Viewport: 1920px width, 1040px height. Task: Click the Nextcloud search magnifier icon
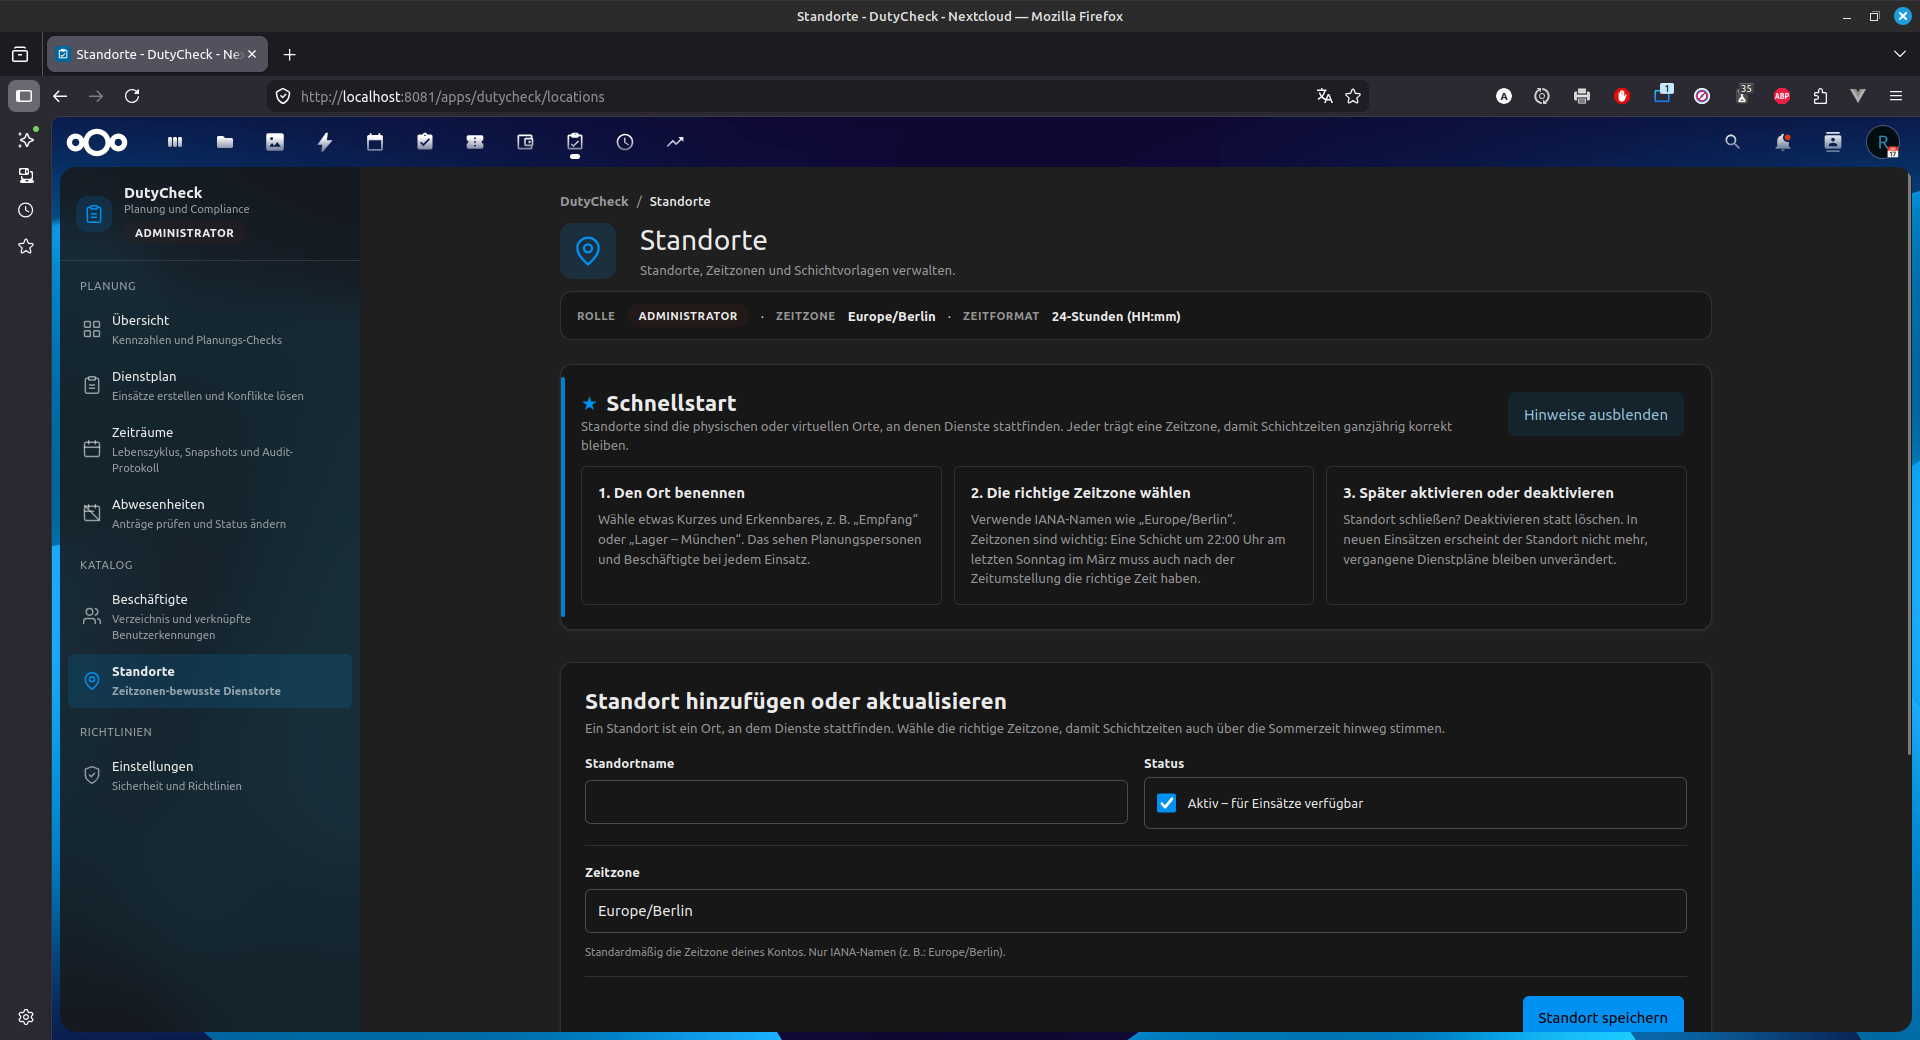tap(1732, 142)
